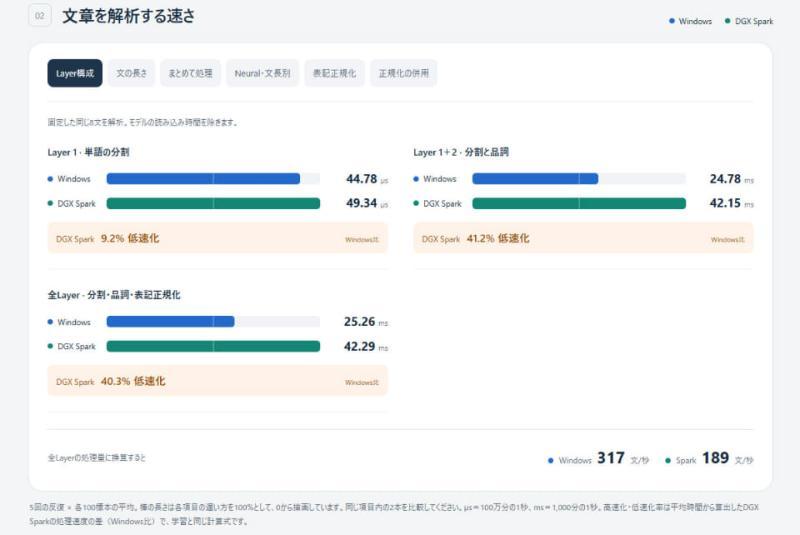Click the Windows 317 文/秒 figure
800x535 pixels.
(x=598, y=458)
